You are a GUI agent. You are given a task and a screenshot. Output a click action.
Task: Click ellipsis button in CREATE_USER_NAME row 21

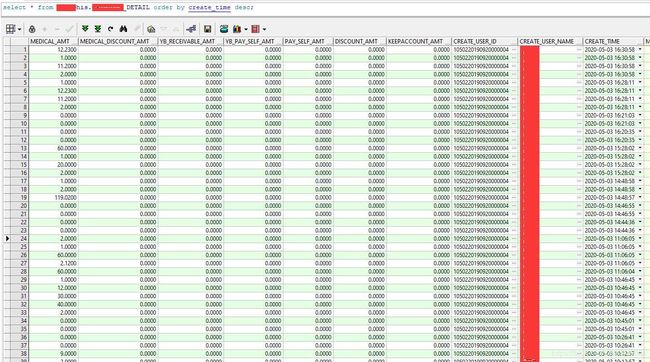pos(579,214)
